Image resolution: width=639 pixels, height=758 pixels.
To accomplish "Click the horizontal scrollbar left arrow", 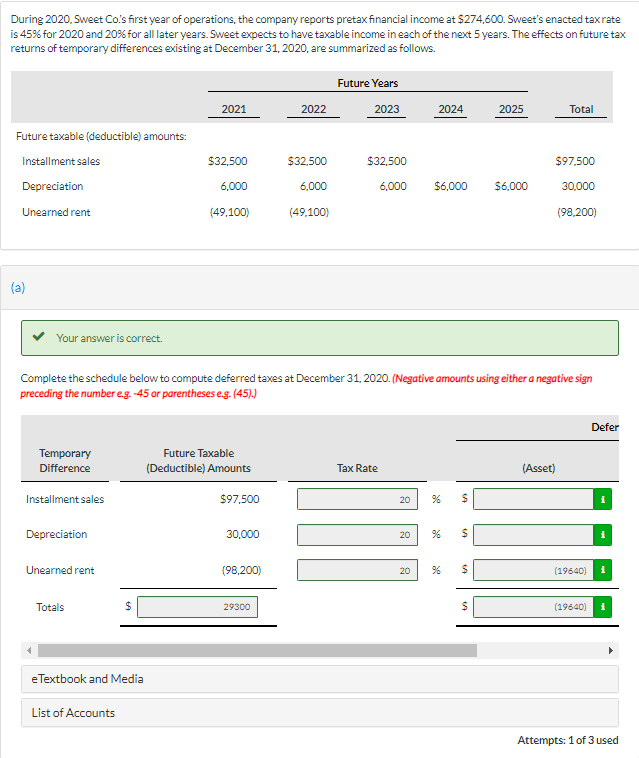I will pyautogui.click(x=29, y=650).
